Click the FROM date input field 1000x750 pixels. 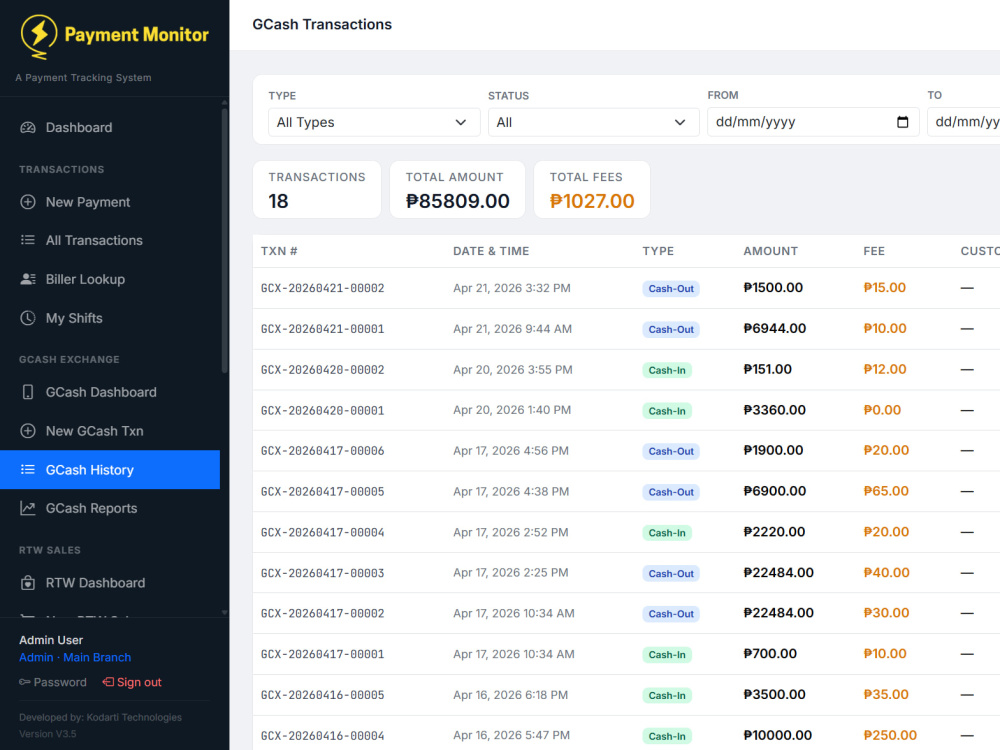(x=813, y=122)
